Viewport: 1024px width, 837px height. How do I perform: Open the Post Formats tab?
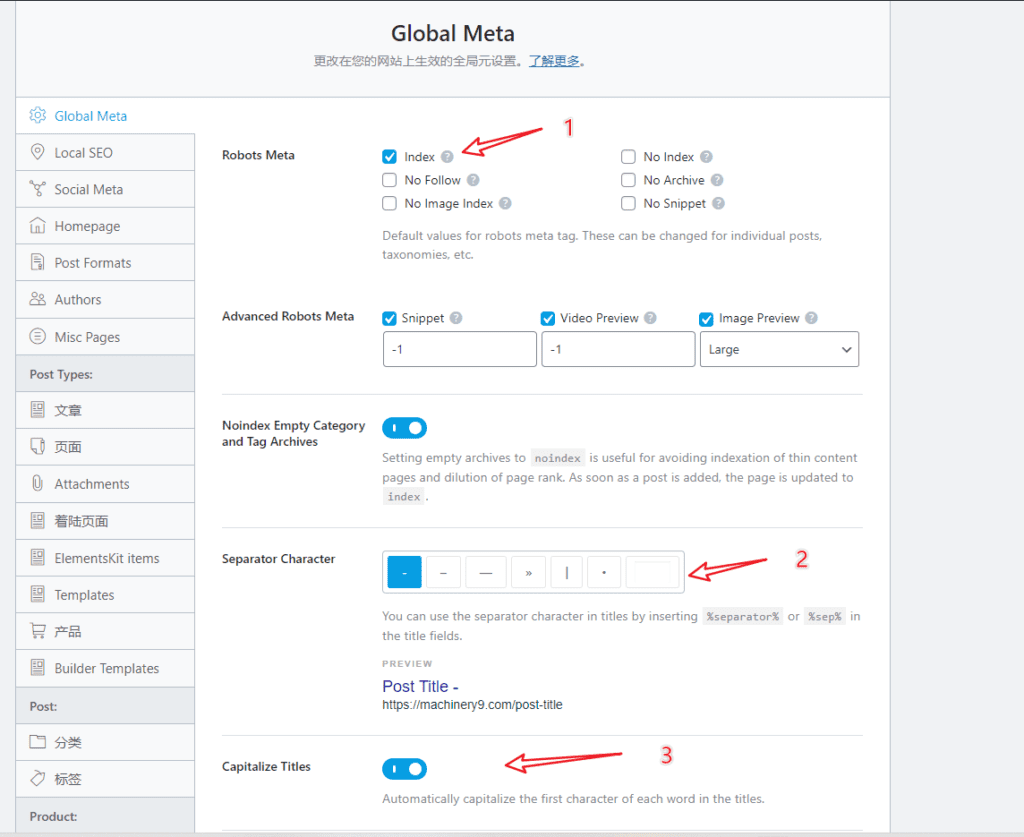(x=92, y=263)
